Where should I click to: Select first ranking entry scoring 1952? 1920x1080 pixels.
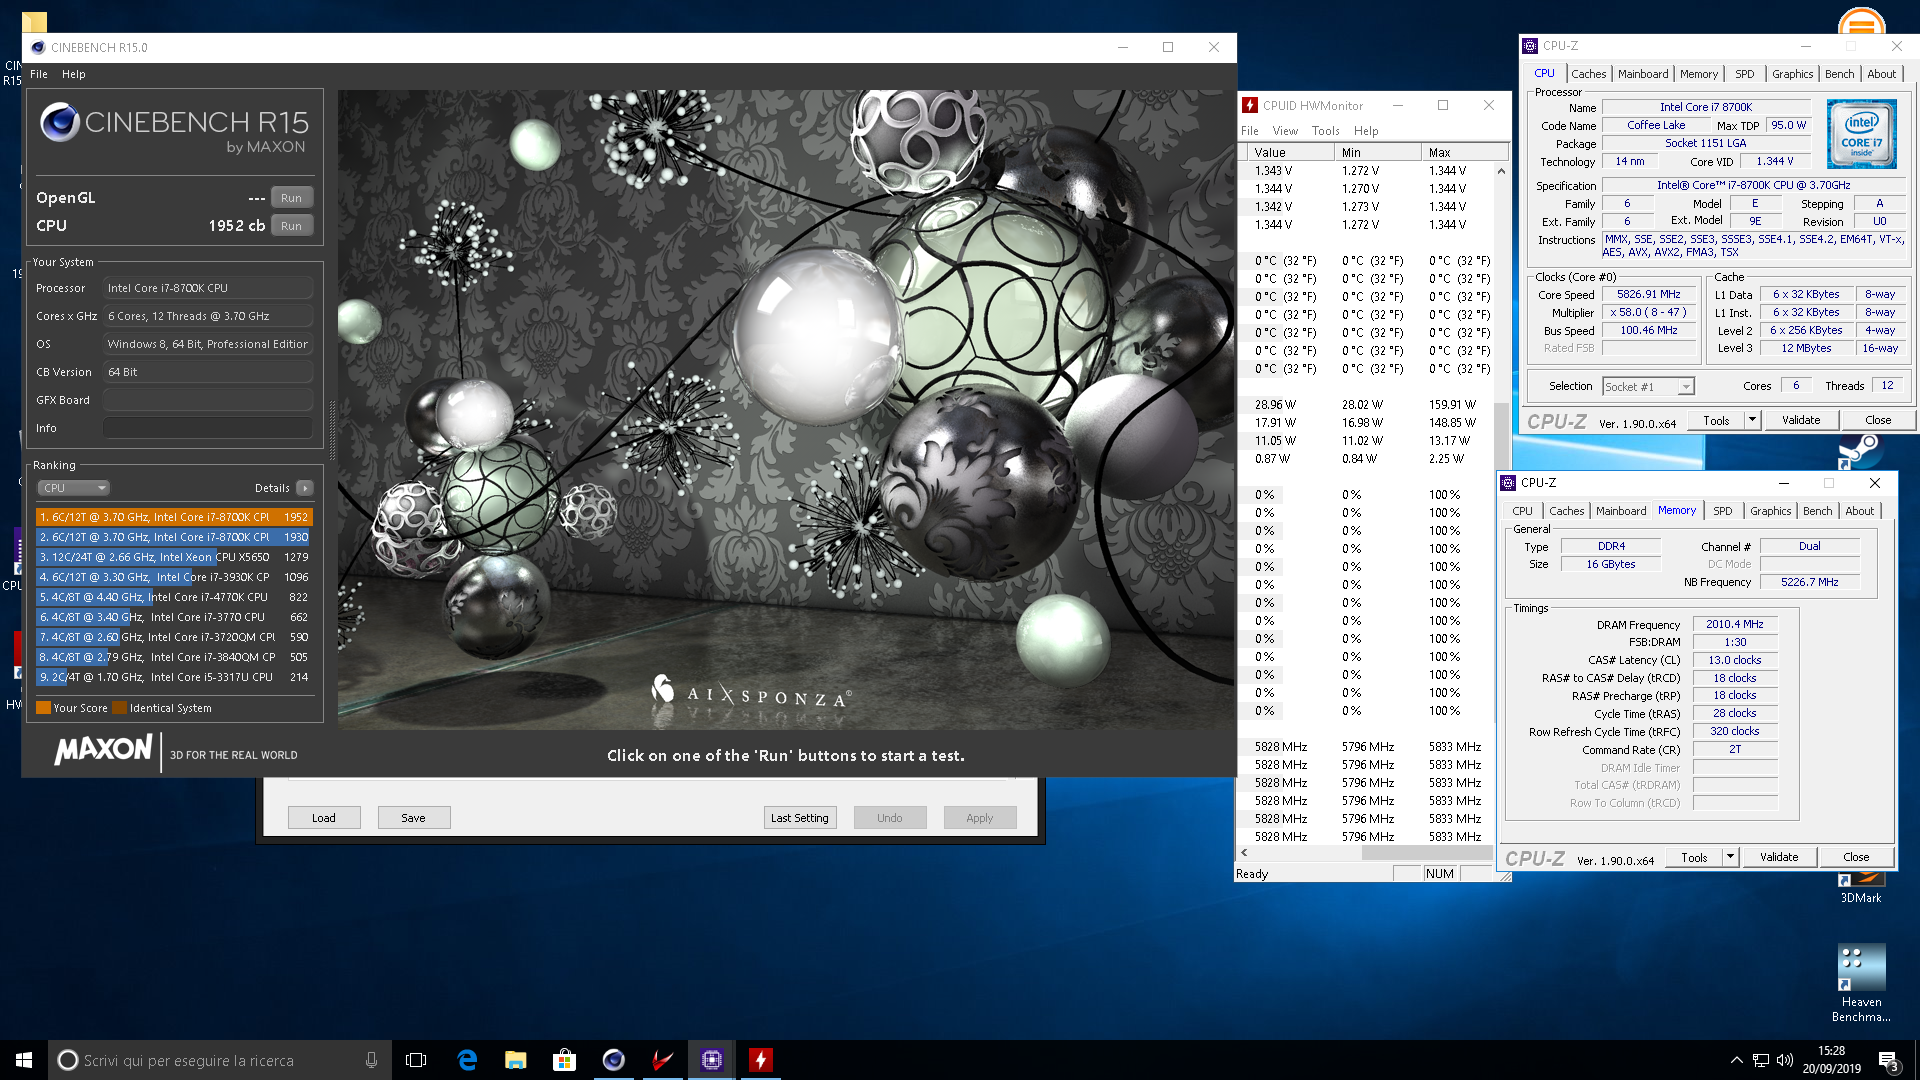175,517
